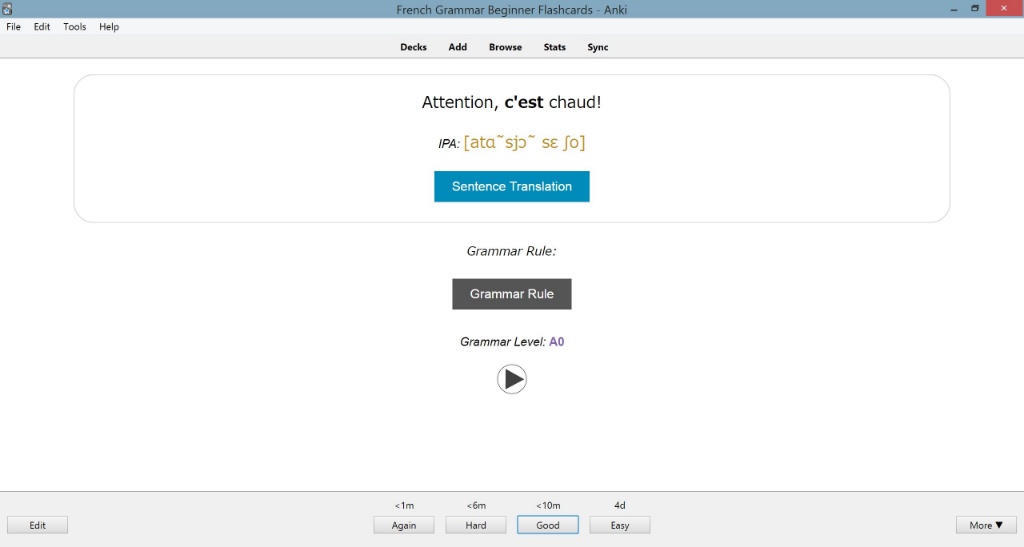Image resolution: width=1024 pixels, height=547 pixels.
Task: Open the Edit card button
Action: (x=37, y=525)
